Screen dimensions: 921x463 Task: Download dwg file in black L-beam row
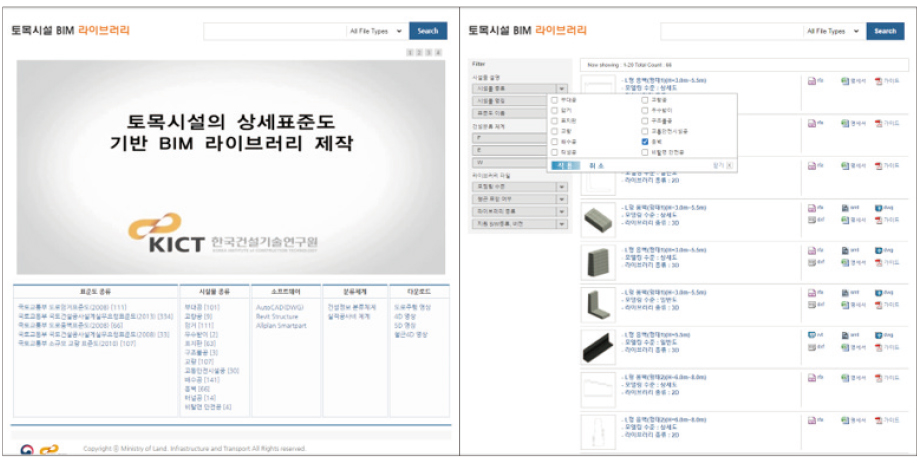tap(883, 335)
